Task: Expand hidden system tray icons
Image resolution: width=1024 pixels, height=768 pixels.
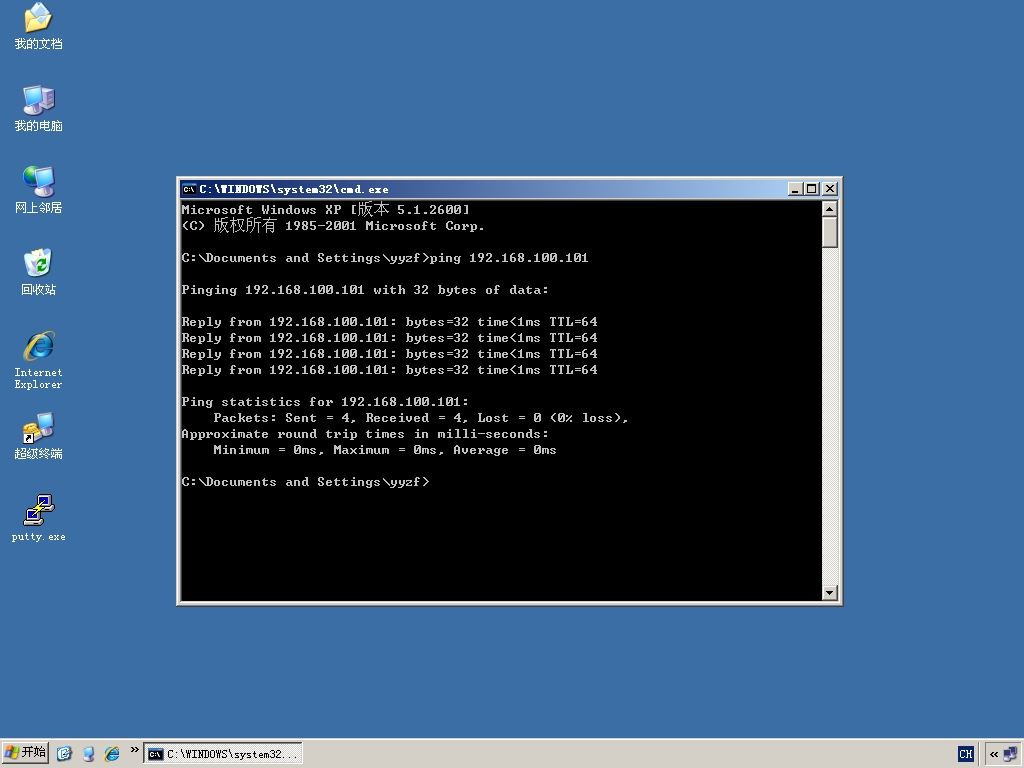Action: [993, 754]
